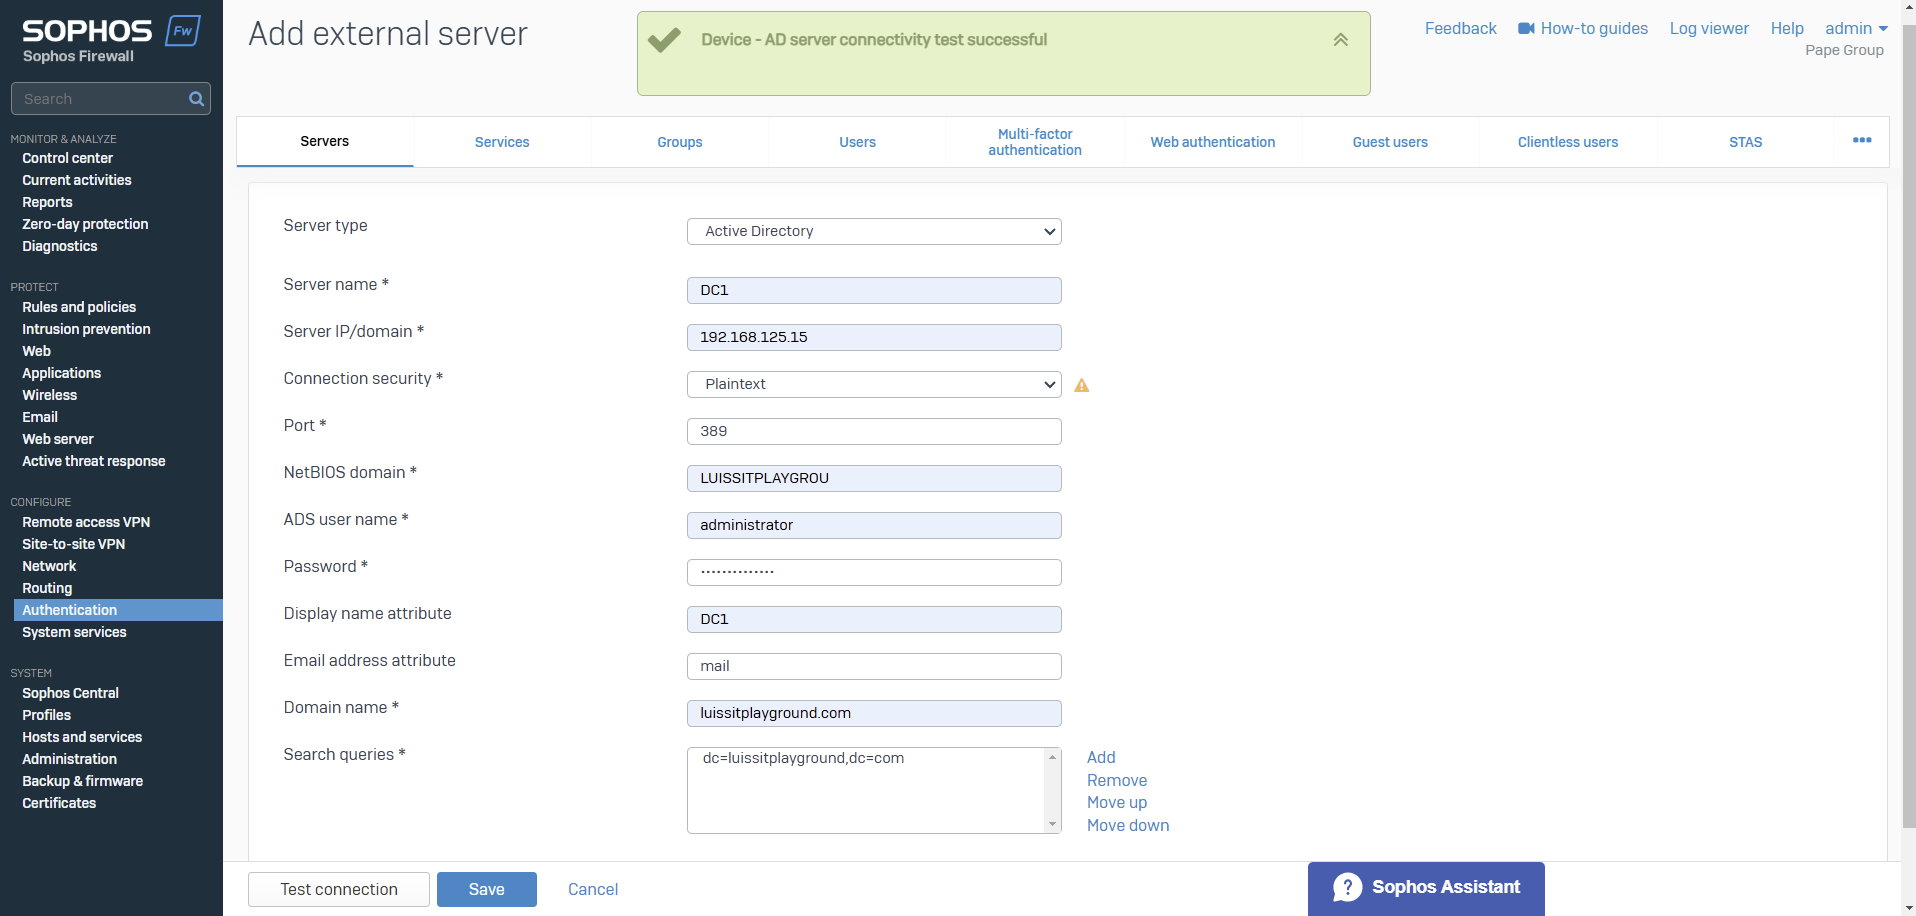
Task: Select the dc=luissitplayground,dc=com search query
Action: click(803, 758)
